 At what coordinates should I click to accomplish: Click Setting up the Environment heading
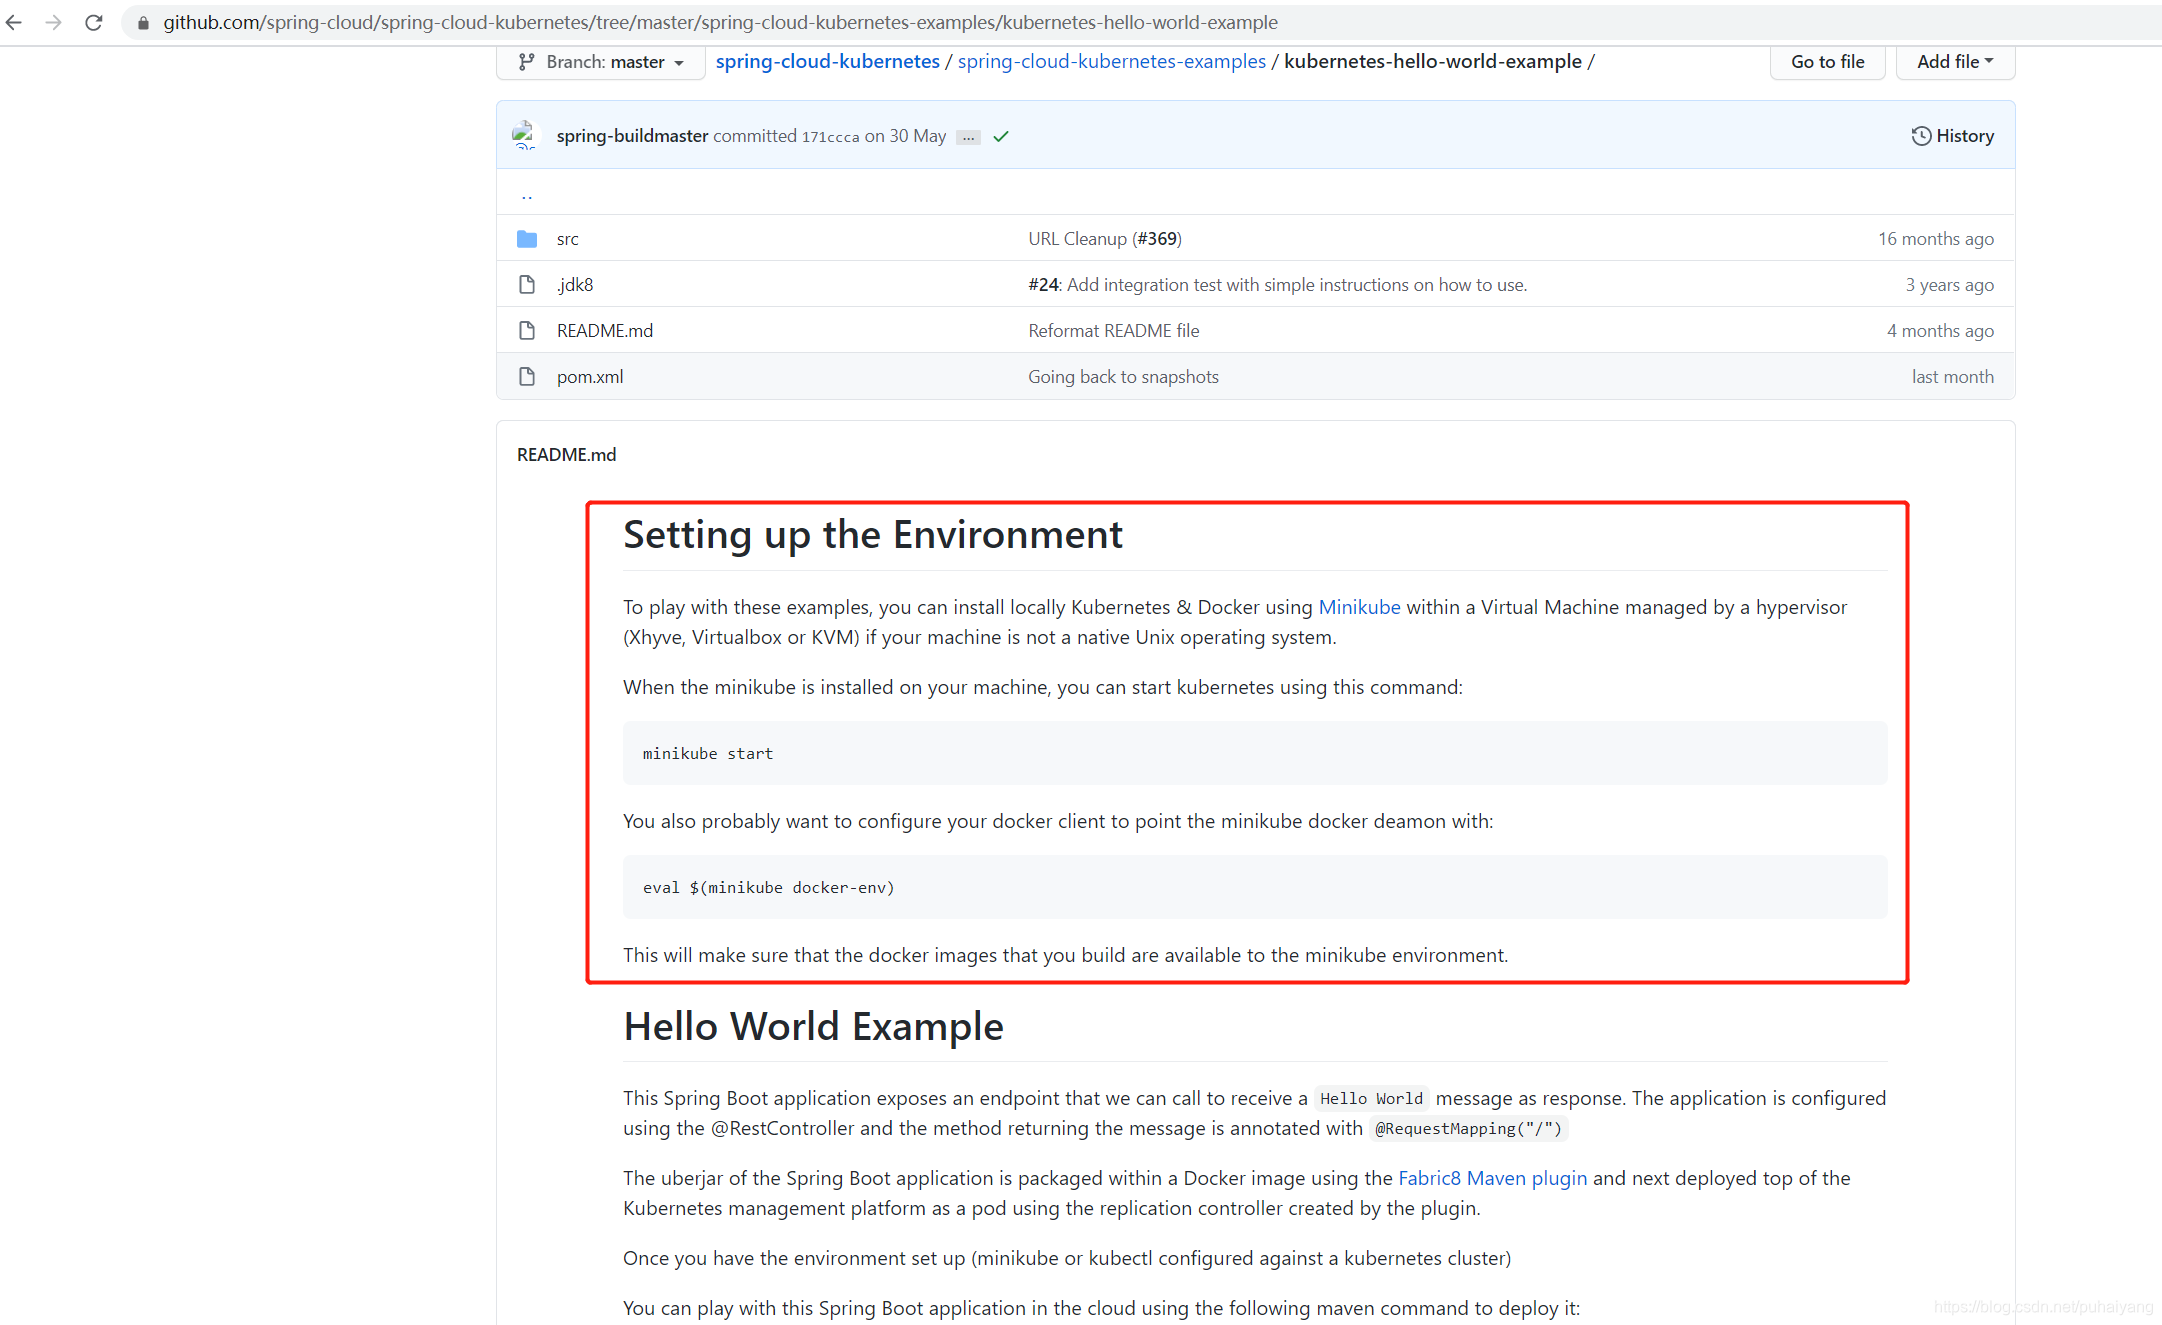pyautogui.click(x=872, y=535)
